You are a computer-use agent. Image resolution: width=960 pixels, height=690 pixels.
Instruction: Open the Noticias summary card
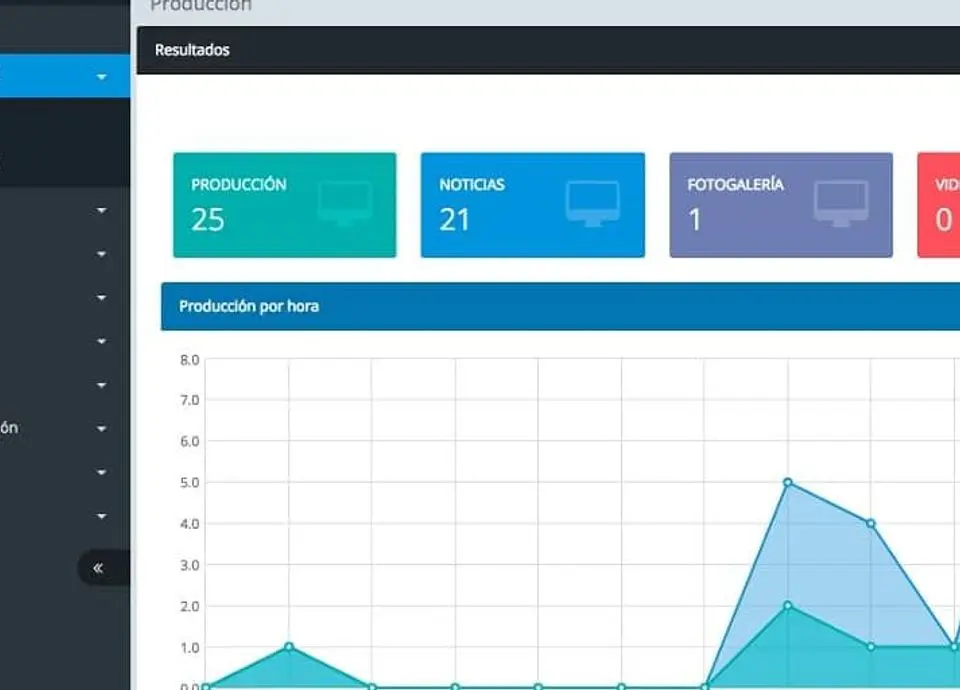[533, 205]
